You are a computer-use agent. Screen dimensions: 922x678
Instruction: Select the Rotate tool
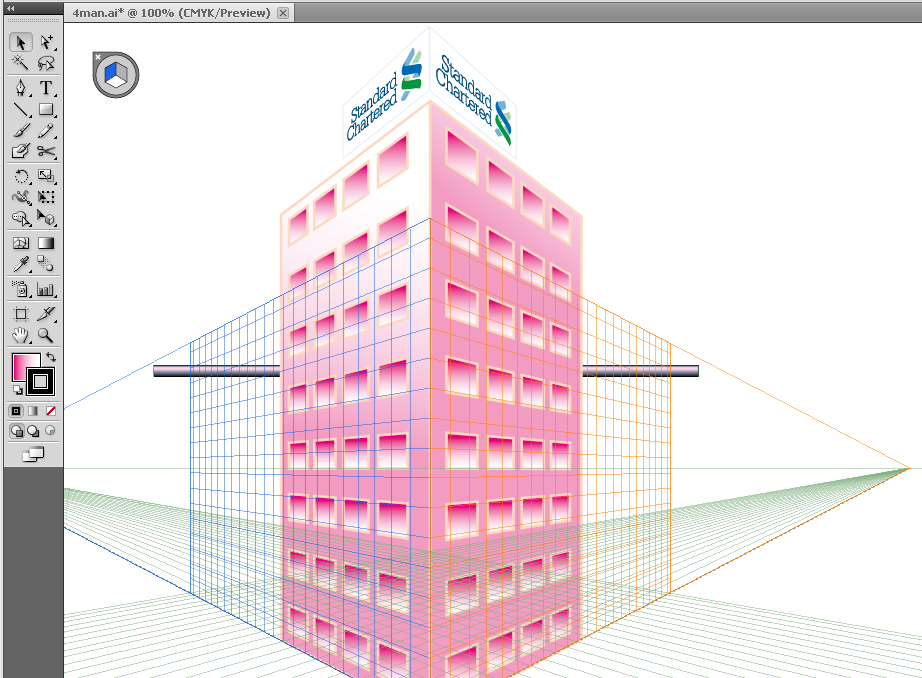tap(21, 176)
